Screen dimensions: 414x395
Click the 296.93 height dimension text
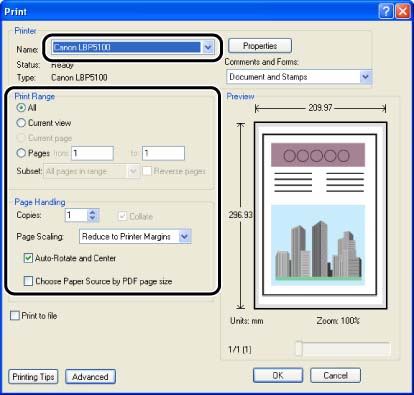pos(241,214)
